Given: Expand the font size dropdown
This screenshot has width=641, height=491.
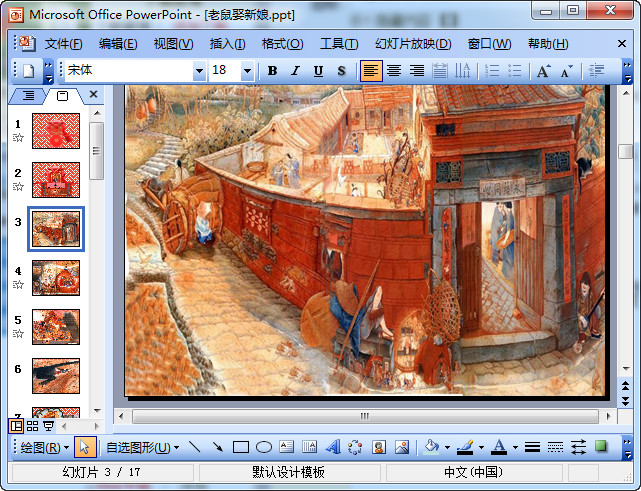Looking at the screenshot, I should coord(248,71).
